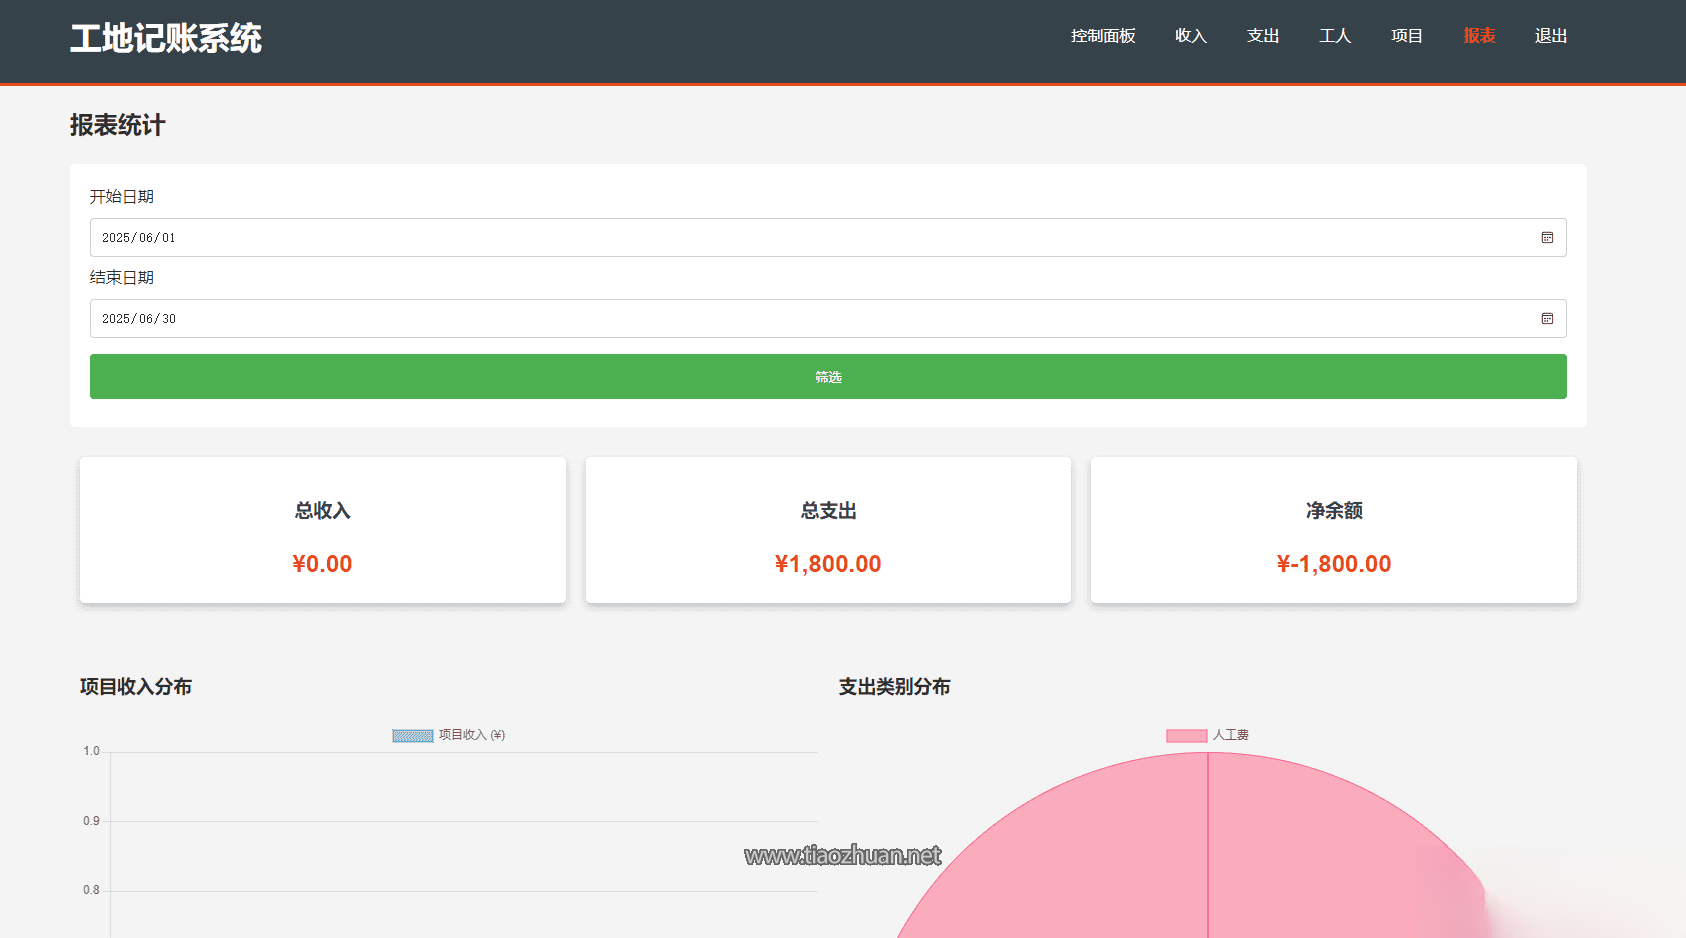Image resolution: width=1686 pixels, height=938 pixels.
Task: Click the 净余额 amount ¥-1,800.00
Action: (1334, 564)
